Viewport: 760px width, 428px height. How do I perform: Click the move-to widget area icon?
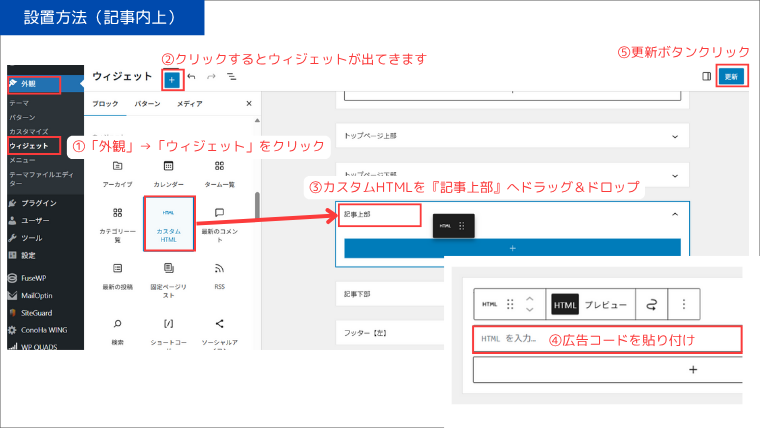[x=651, y=305]
